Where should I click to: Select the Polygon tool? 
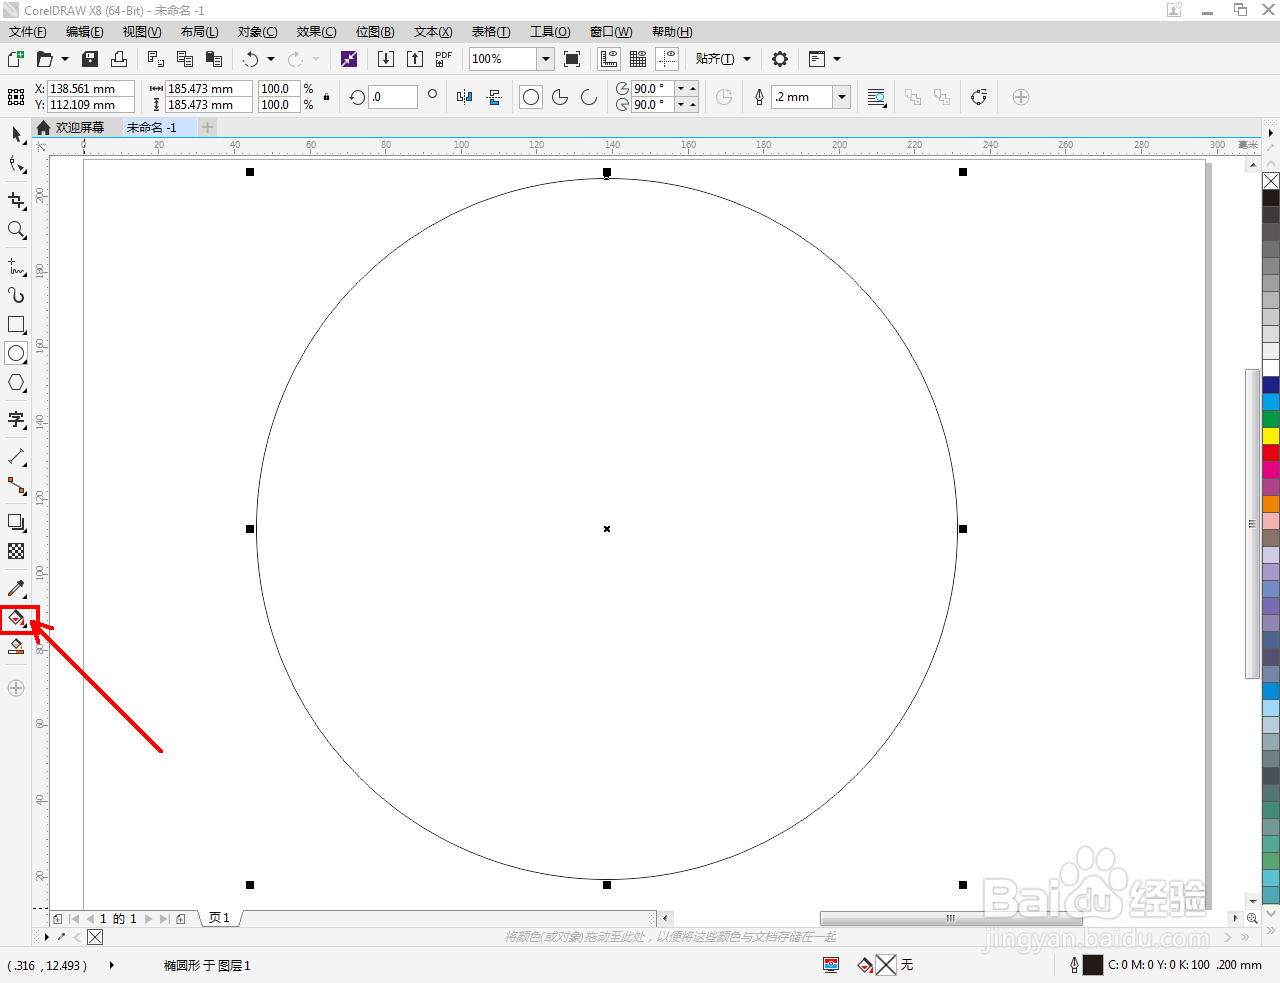(x=16, y=383)
